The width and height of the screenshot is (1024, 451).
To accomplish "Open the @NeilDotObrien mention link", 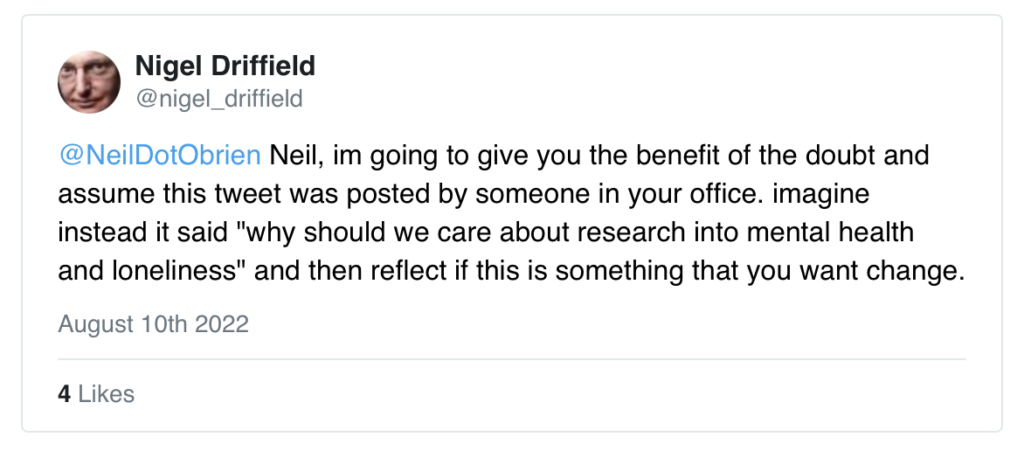I will (x=160, y=156).
